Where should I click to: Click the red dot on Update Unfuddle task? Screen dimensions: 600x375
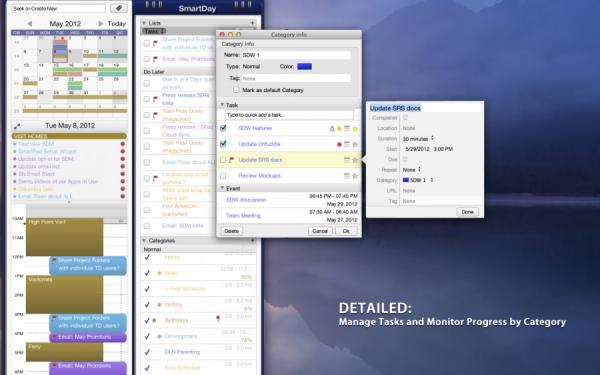click(339, 145)
